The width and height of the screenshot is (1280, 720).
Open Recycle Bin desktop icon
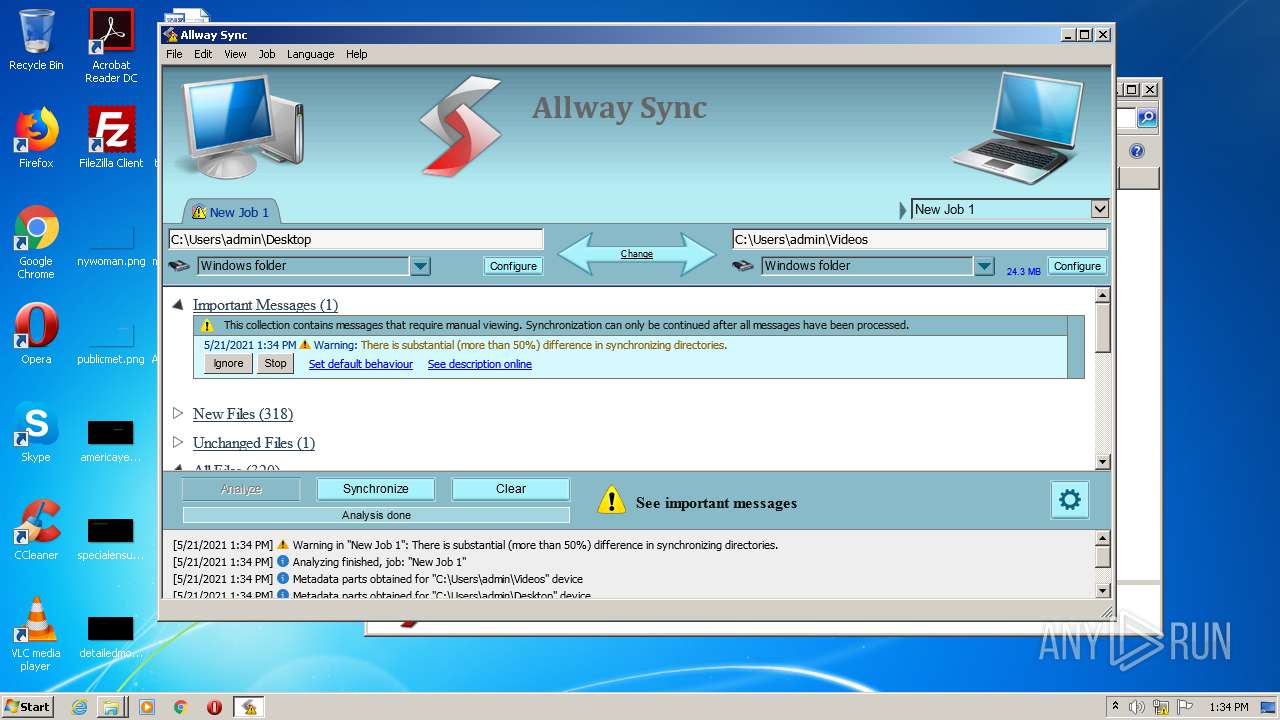(x=36, y=40)
